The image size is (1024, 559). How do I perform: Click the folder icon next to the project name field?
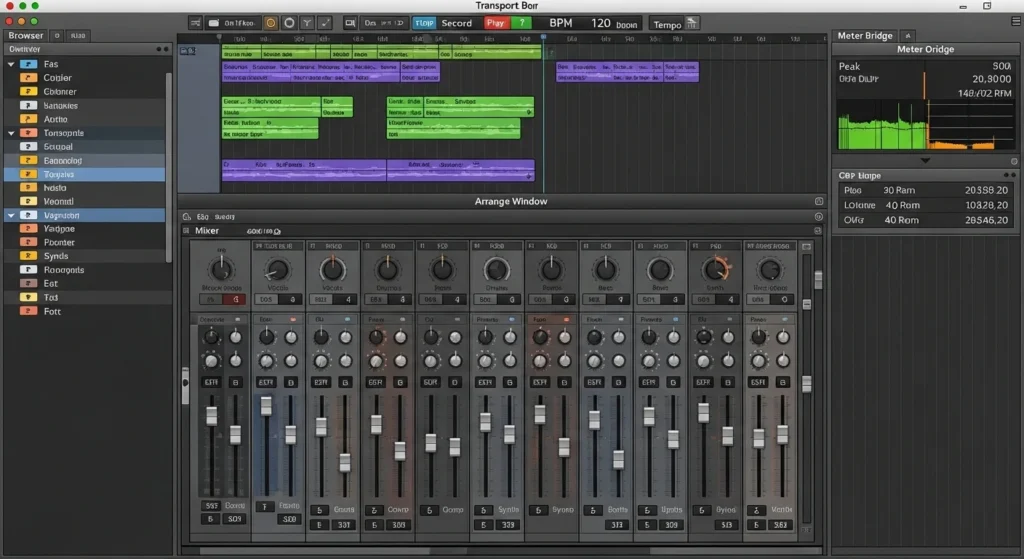pyautogui.click(x=214, y=23)
